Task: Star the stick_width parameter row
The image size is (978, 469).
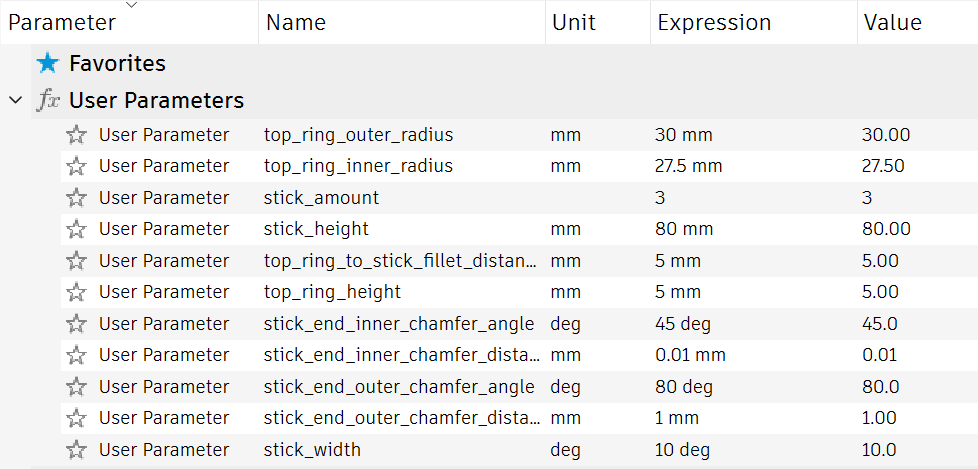Action: click(77, 450)
